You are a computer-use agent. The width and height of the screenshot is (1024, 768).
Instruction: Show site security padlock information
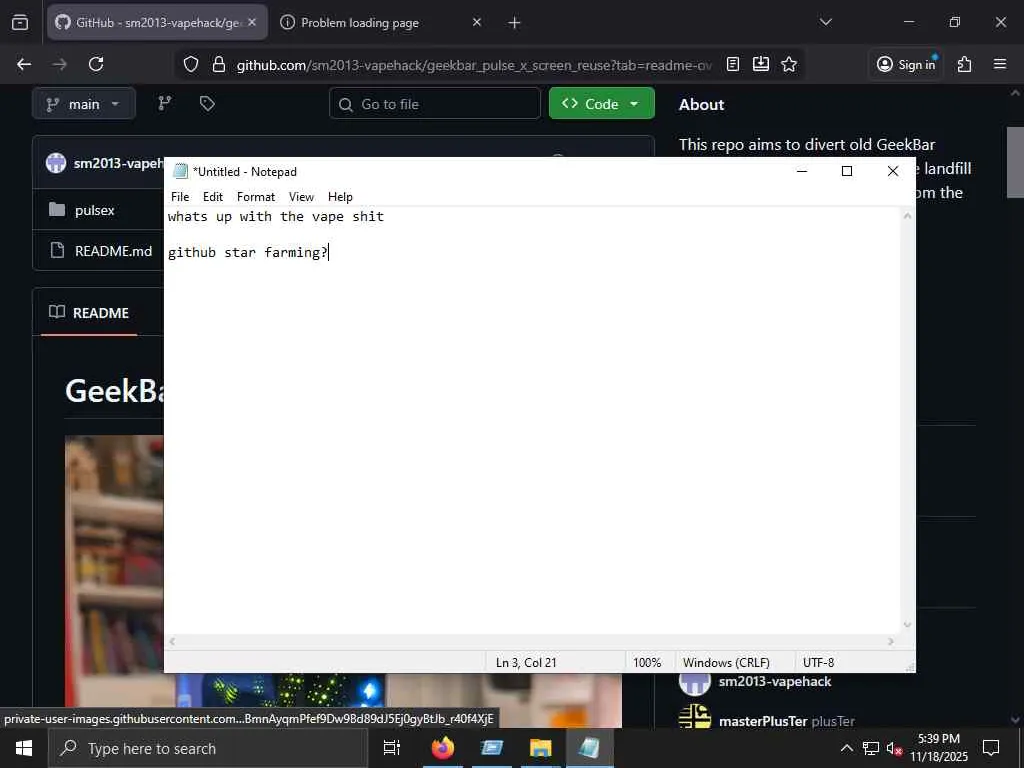(219, 64)
